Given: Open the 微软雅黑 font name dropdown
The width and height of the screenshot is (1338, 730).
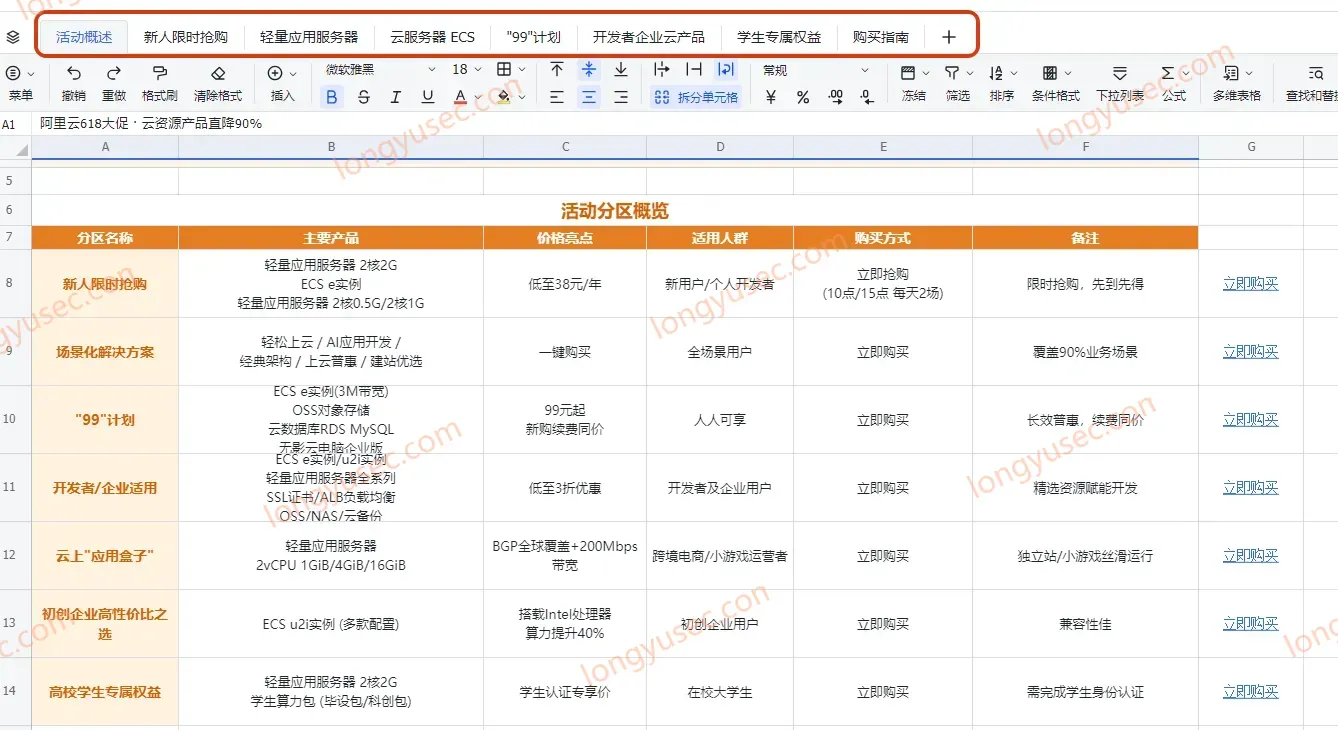Looking at the screenshot, I should coord(381,70).
